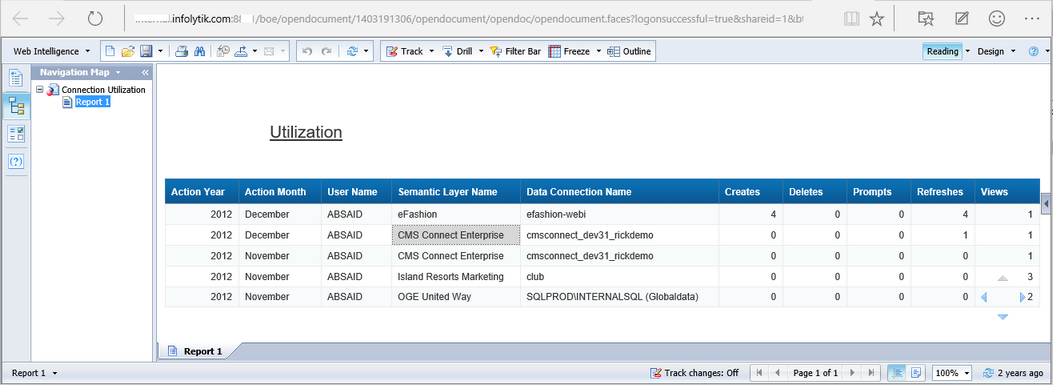Image resolution: width=1053 pixels, height=385 pixels.
Task: Select the OGE United Way cell
Action: (x=456, y=296)
